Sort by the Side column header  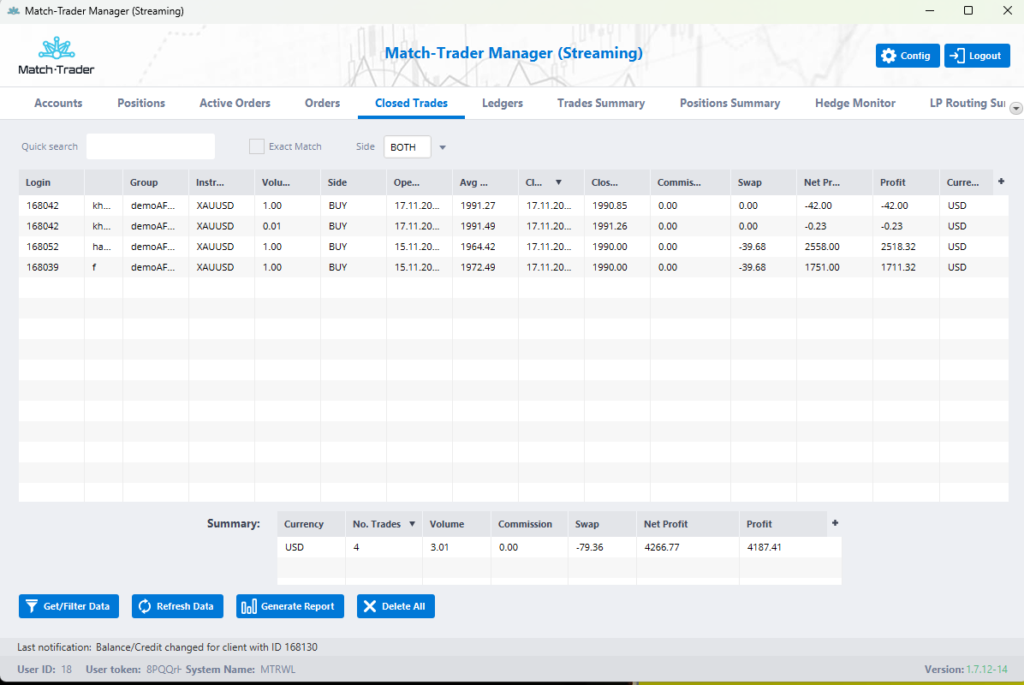[353, 182]
